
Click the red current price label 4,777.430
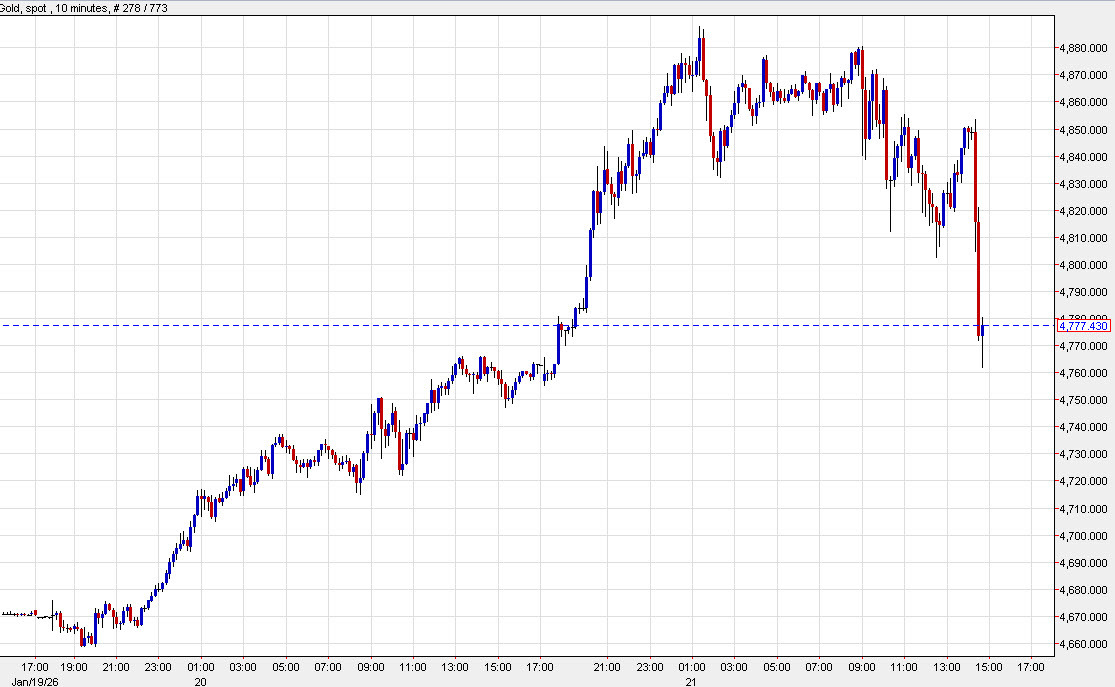click(1083, 326)
